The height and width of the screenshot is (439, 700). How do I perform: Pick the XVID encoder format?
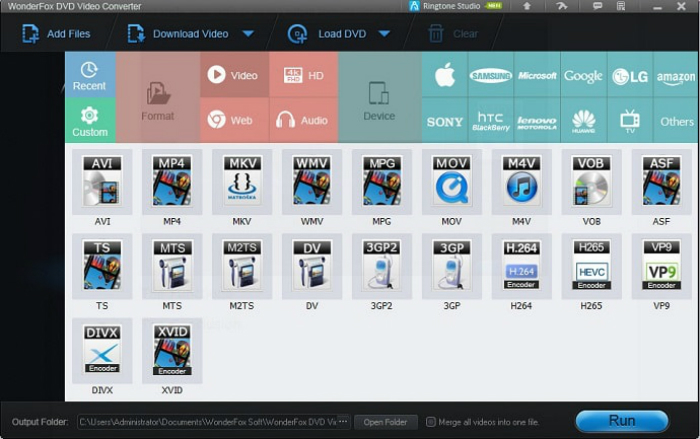172,351
